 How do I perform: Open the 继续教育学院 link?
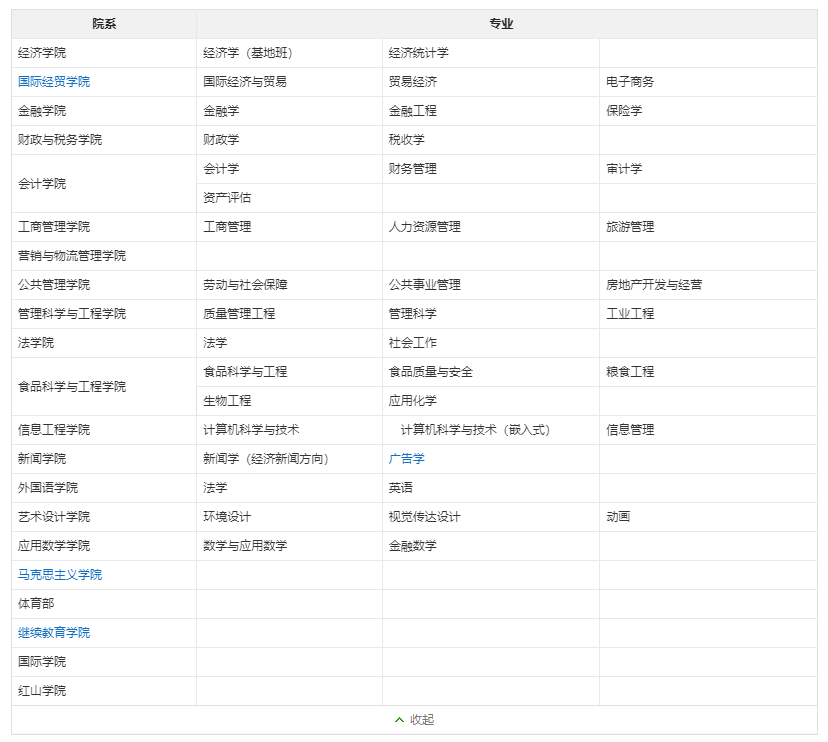54,633
